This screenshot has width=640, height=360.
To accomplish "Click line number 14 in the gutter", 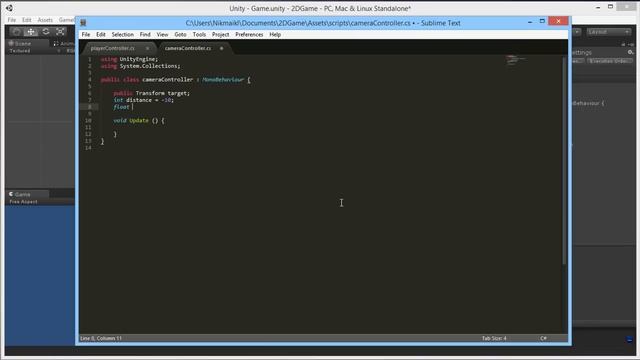I will coord(88,148).
